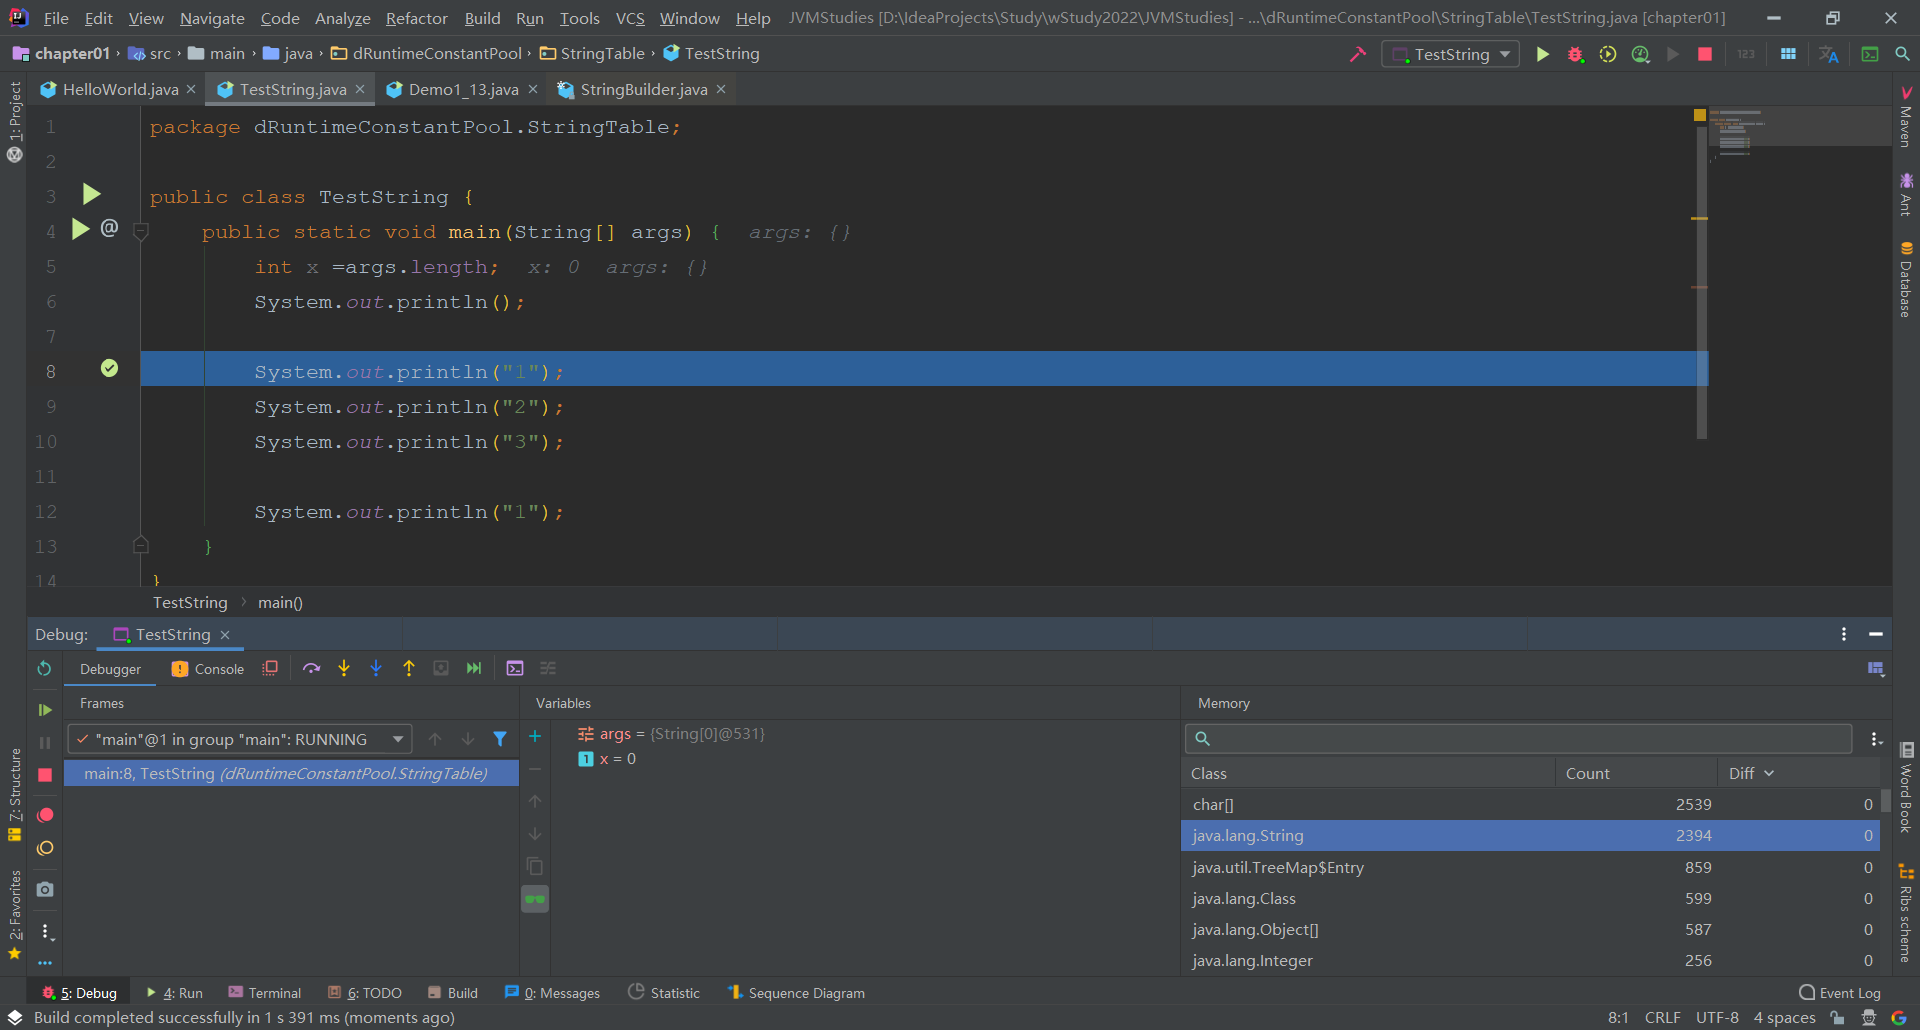The height and width of the screenshot is (1030, 1920).
Task: Toggle the frames filter funnel icon
Action: pos(500,739)
